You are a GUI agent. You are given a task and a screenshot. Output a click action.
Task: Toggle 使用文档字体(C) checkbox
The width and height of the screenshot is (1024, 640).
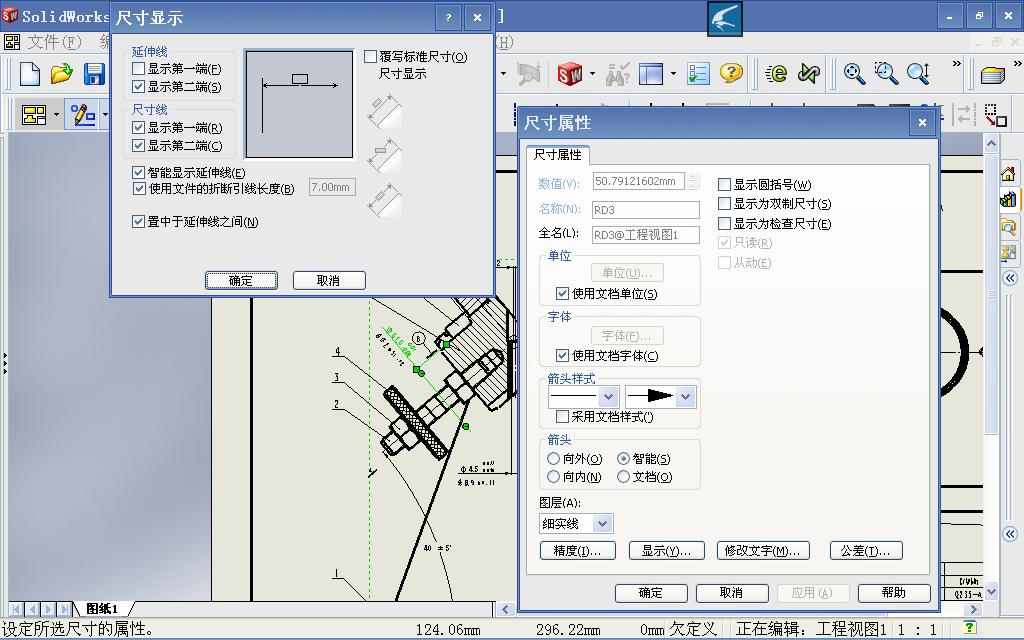pos(562,355)
